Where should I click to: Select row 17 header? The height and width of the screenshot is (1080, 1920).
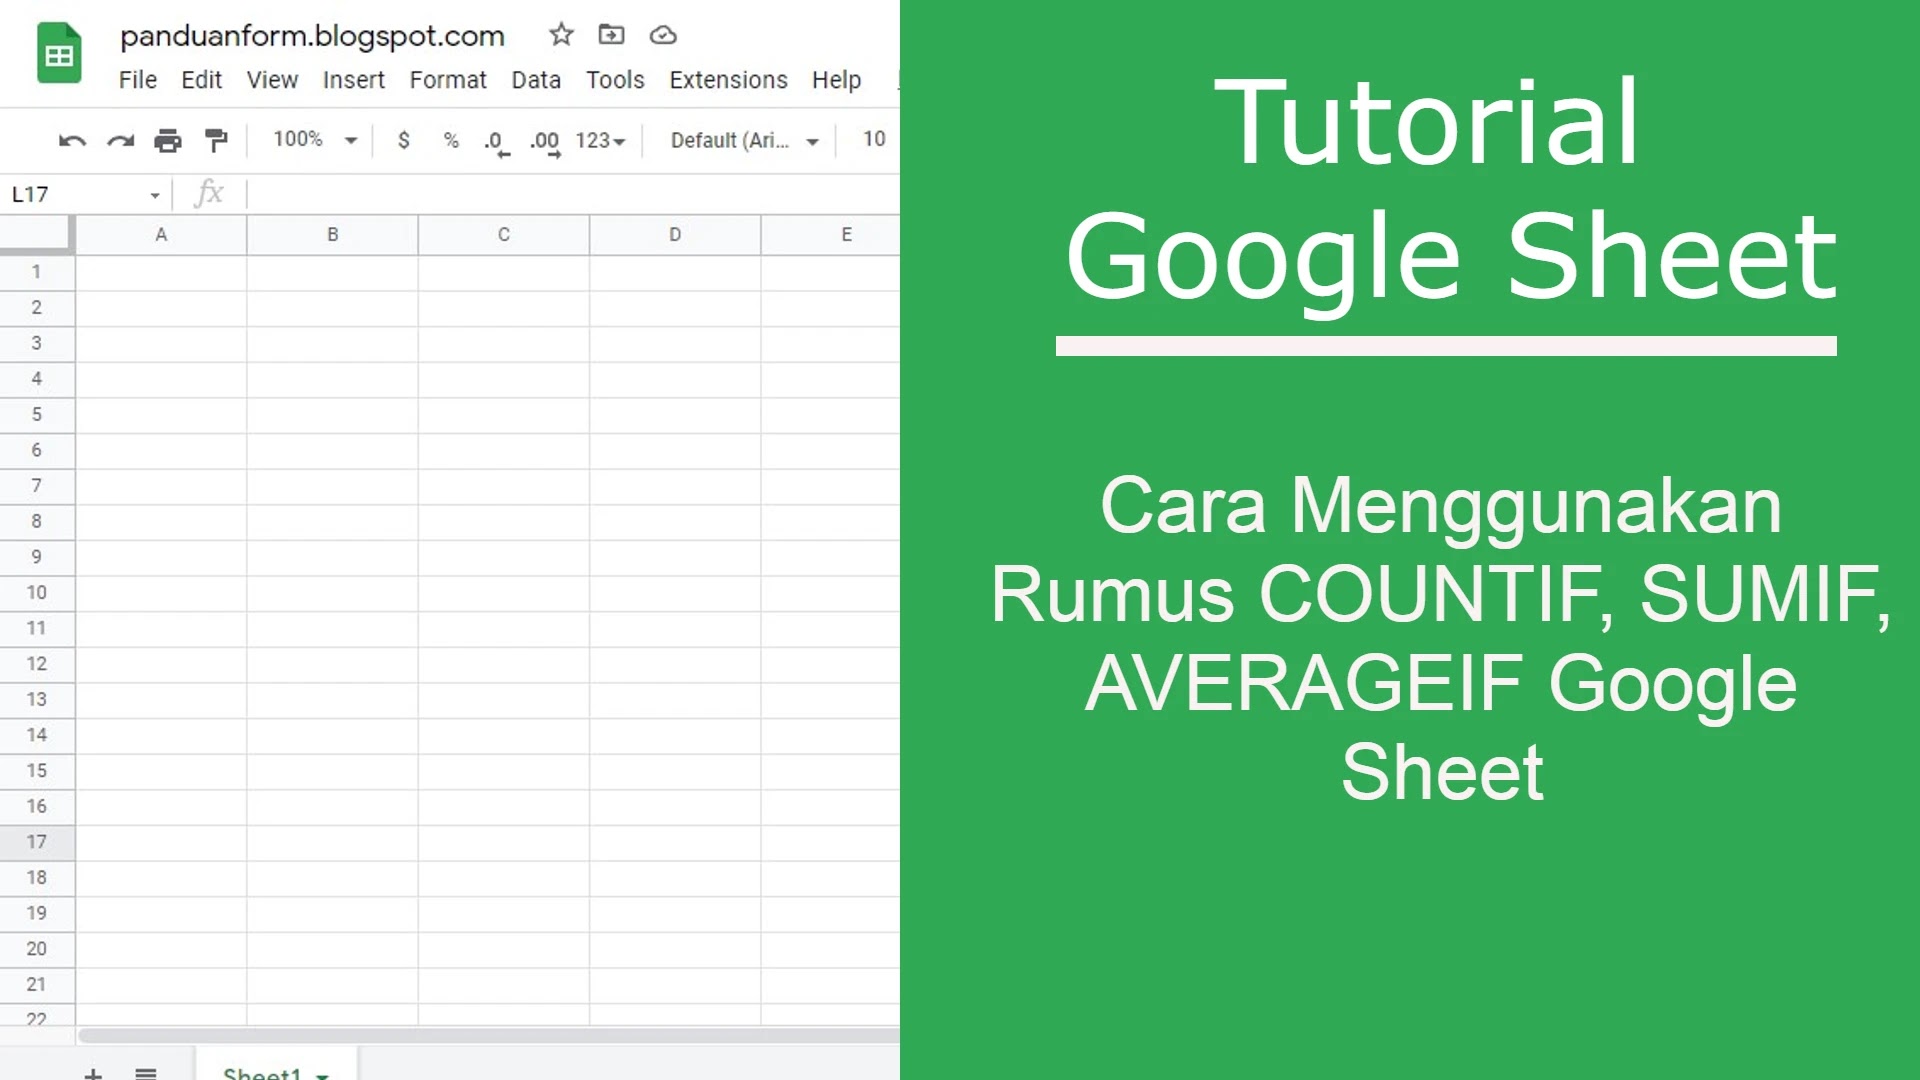(37, 842)
